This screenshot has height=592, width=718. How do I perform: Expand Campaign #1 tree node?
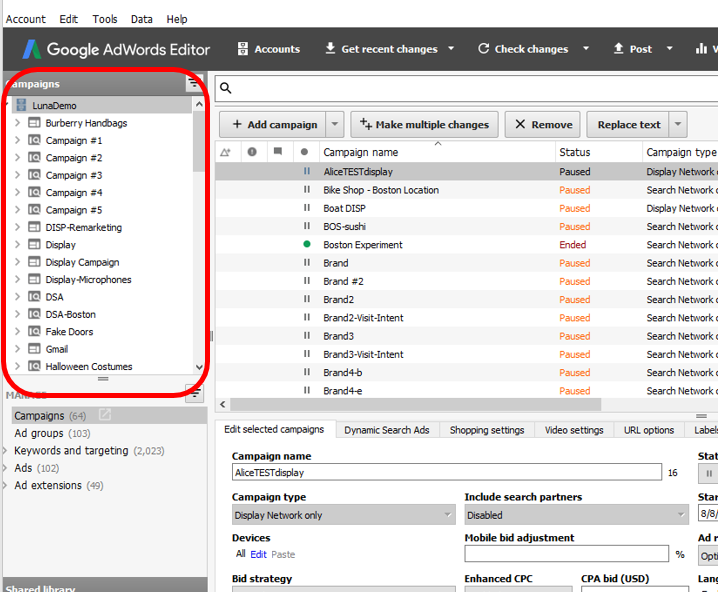[17, 140]
